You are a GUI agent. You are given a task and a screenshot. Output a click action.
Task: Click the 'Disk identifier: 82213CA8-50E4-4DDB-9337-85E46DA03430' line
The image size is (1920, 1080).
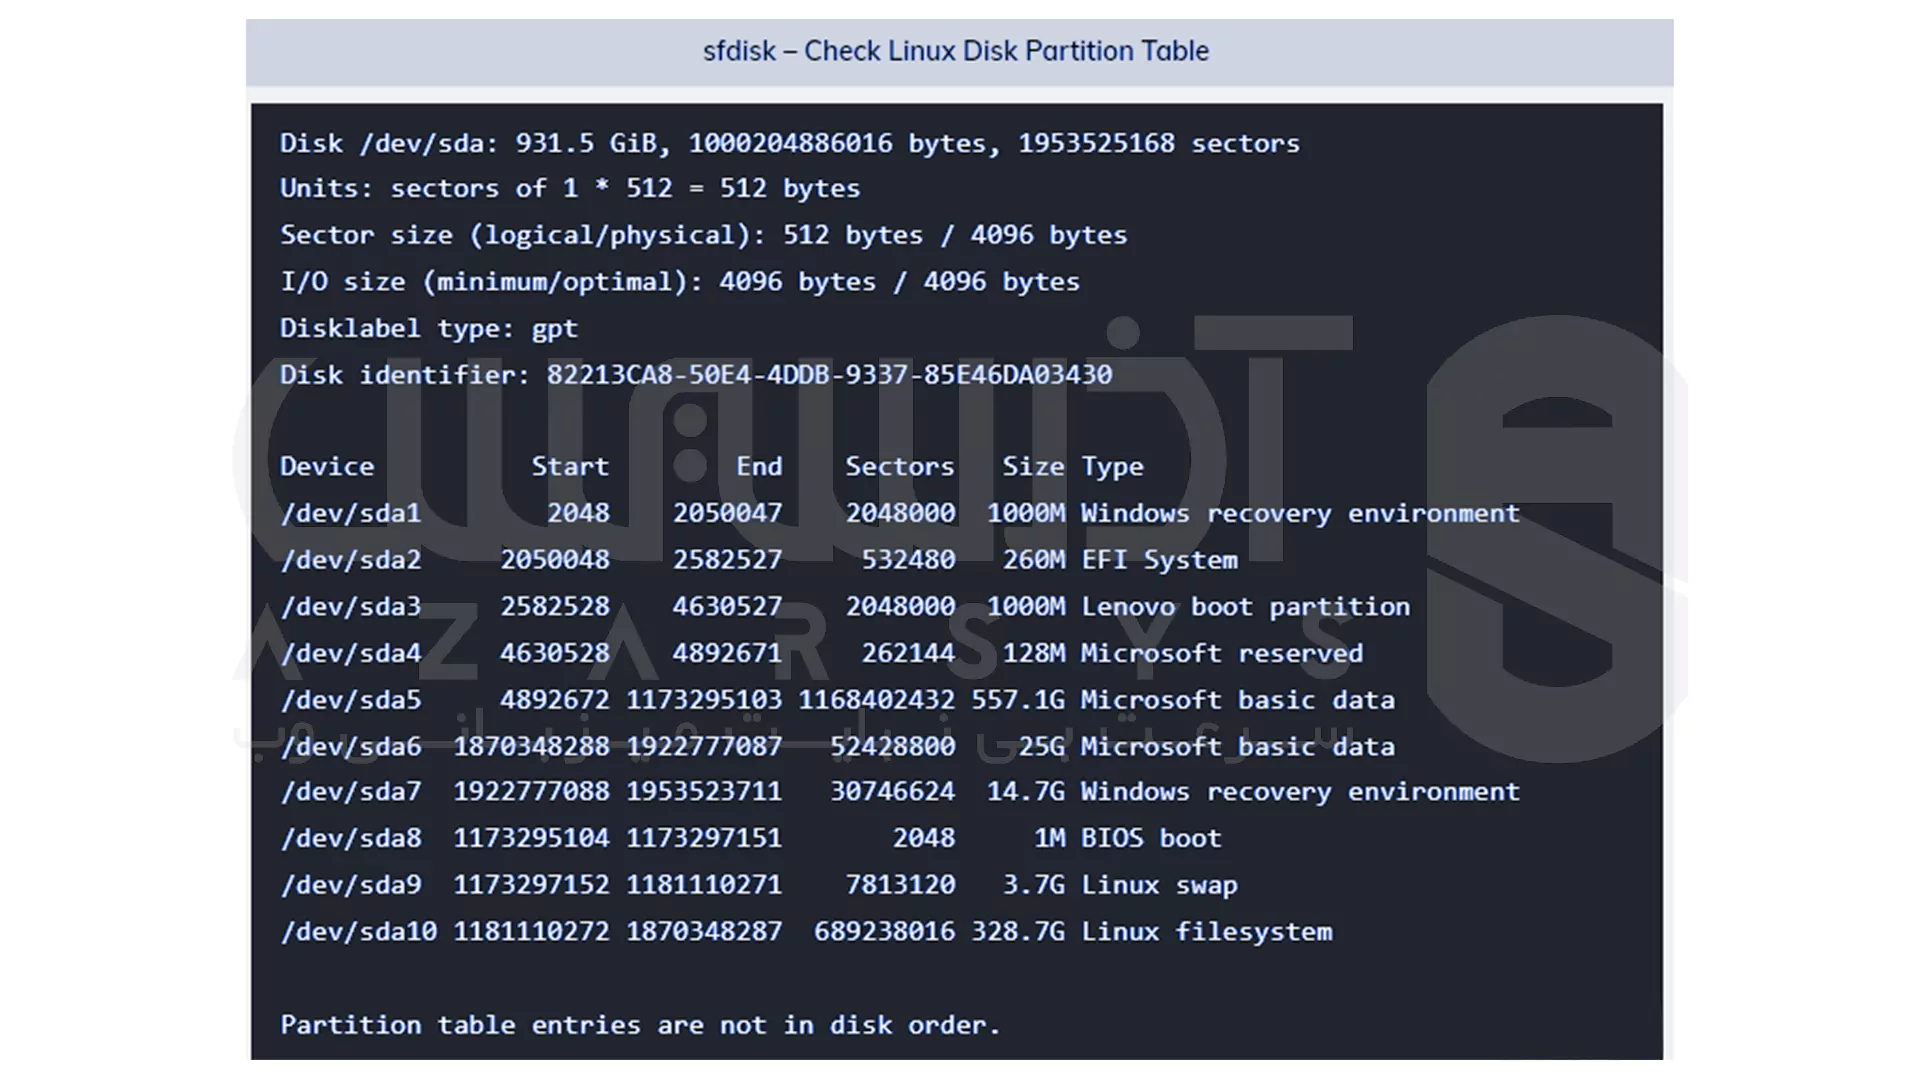[x=696, y=375]
